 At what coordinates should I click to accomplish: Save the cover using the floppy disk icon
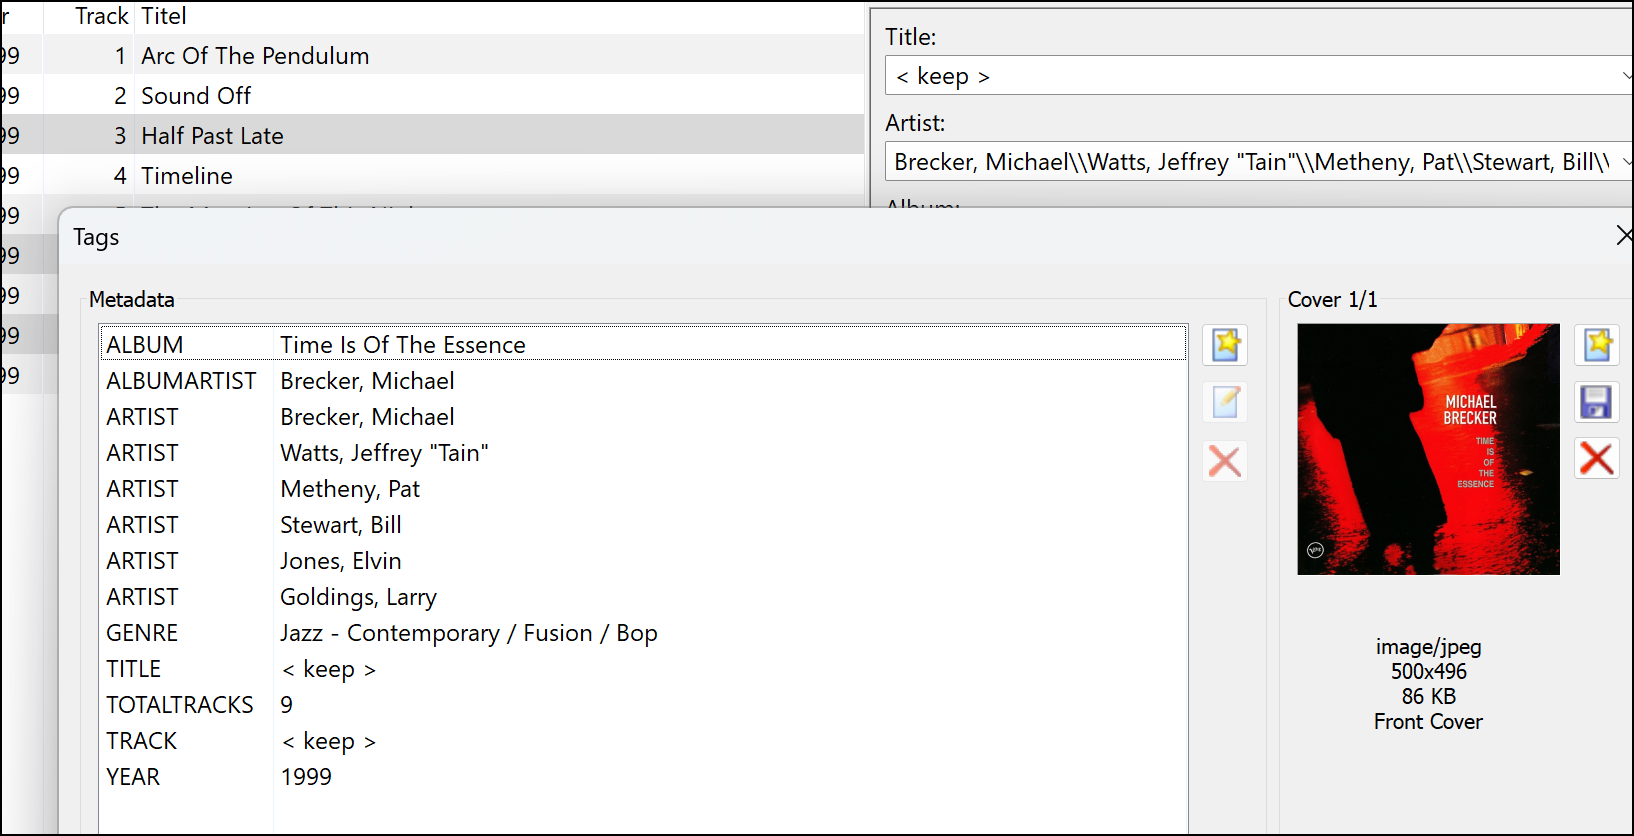point(1596,402)
